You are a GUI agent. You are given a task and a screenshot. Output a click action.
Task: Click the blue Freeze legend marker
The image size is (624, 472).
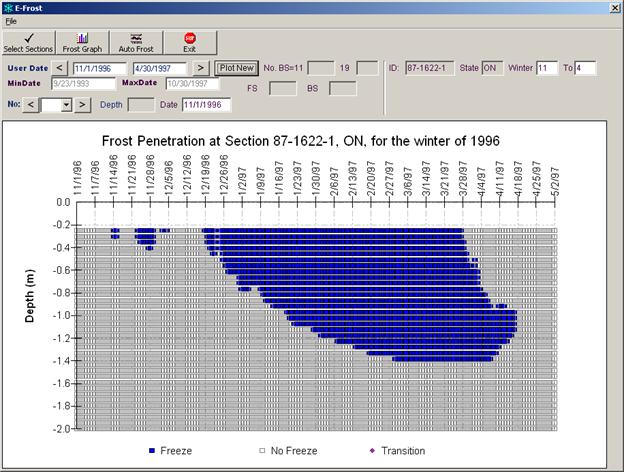click(x=152, y=451)
